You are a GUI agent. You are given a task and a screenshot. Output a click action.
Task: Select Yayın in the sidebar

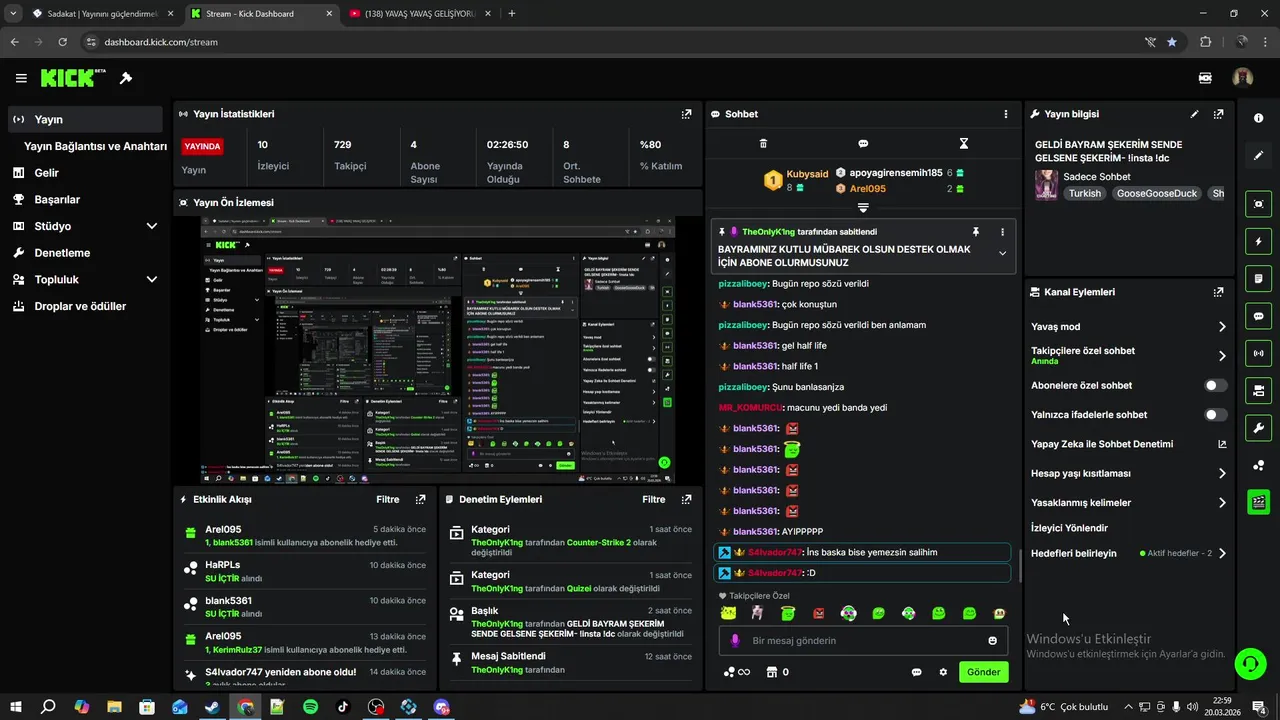point(85,119)
